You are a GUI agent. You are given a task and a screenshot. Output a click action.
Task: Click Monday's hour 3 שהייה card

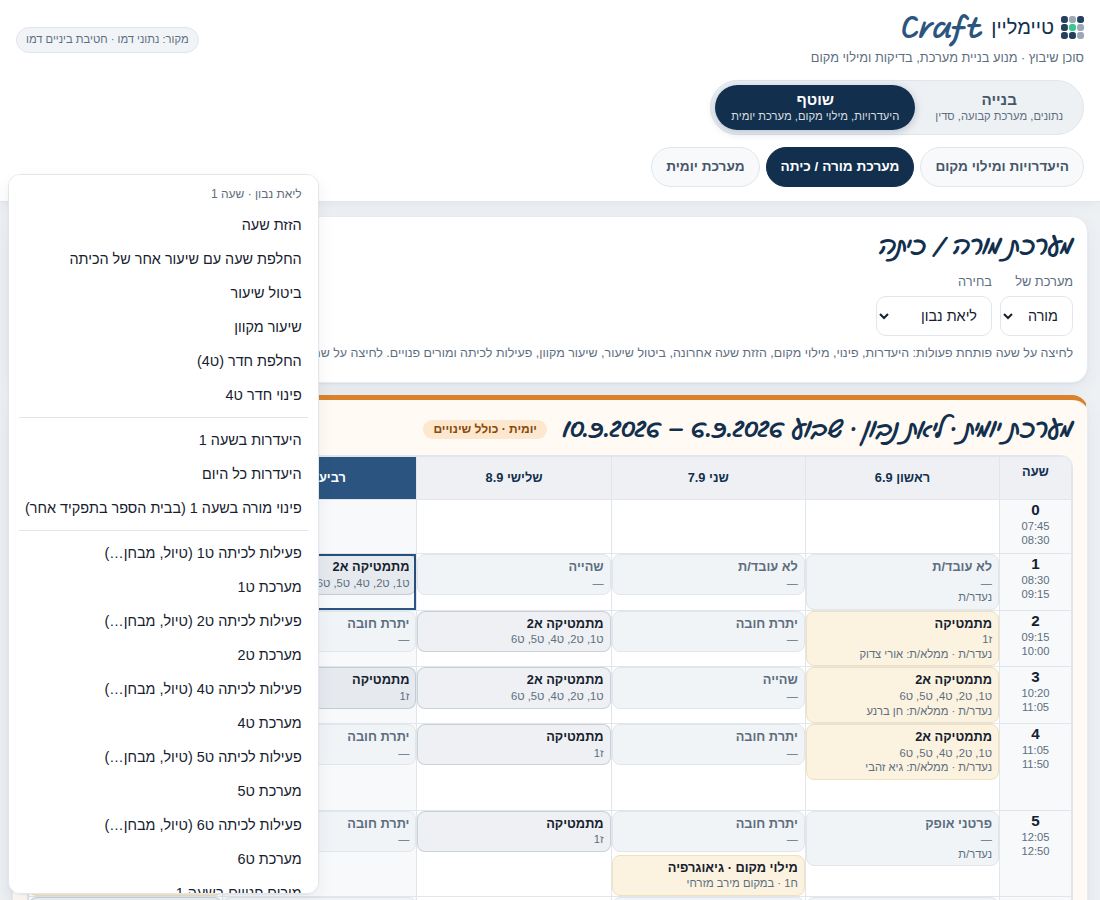[708, 687]
